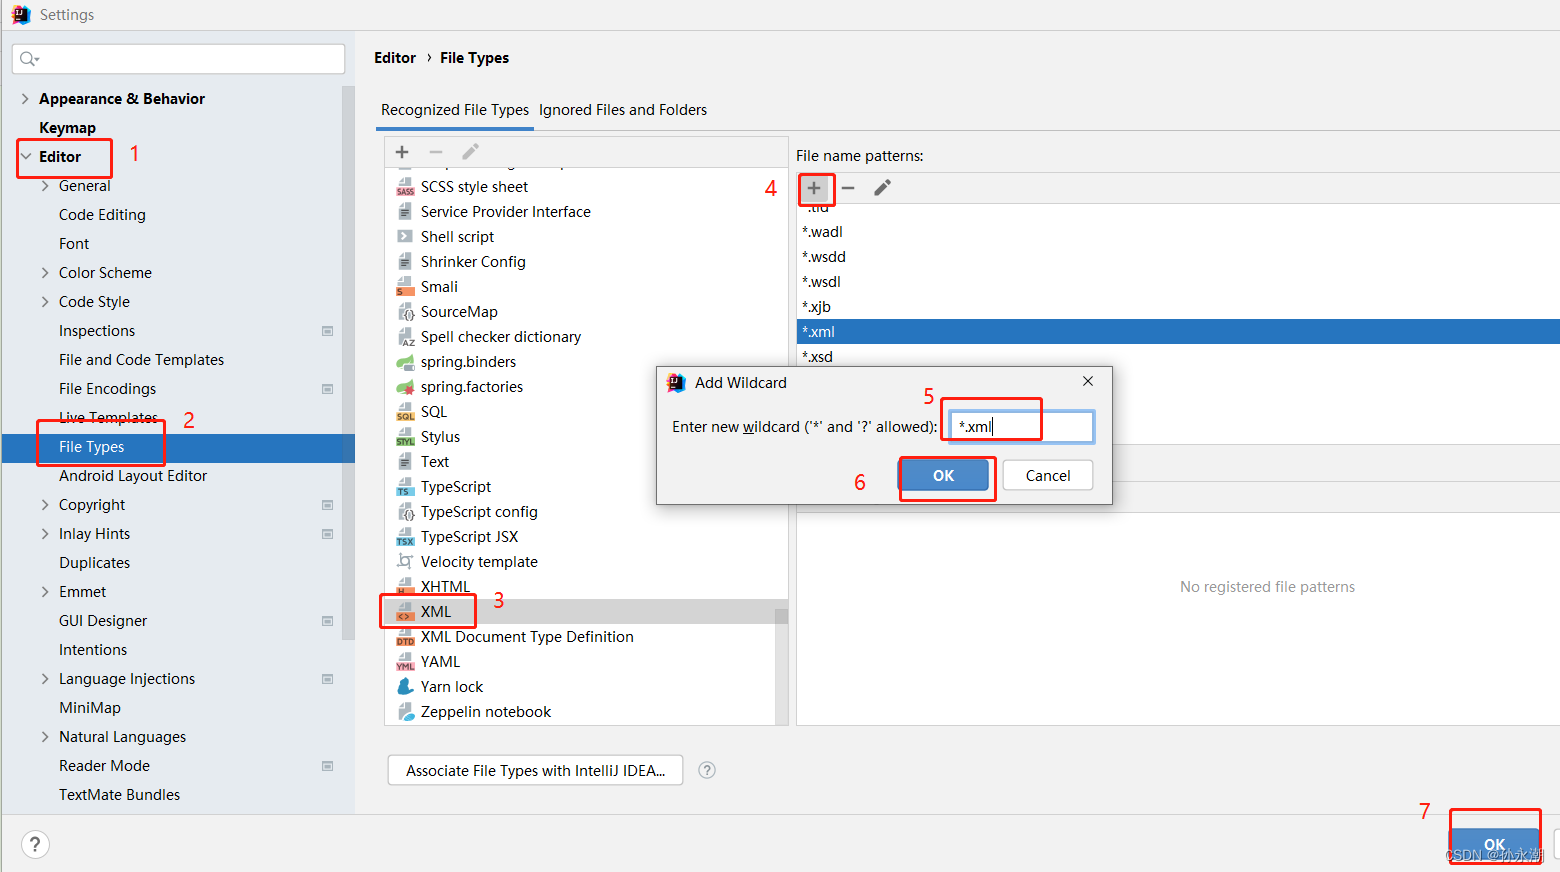Switch to Recognized File Types tab
The image size is (1560, 872).
[455, 110]
